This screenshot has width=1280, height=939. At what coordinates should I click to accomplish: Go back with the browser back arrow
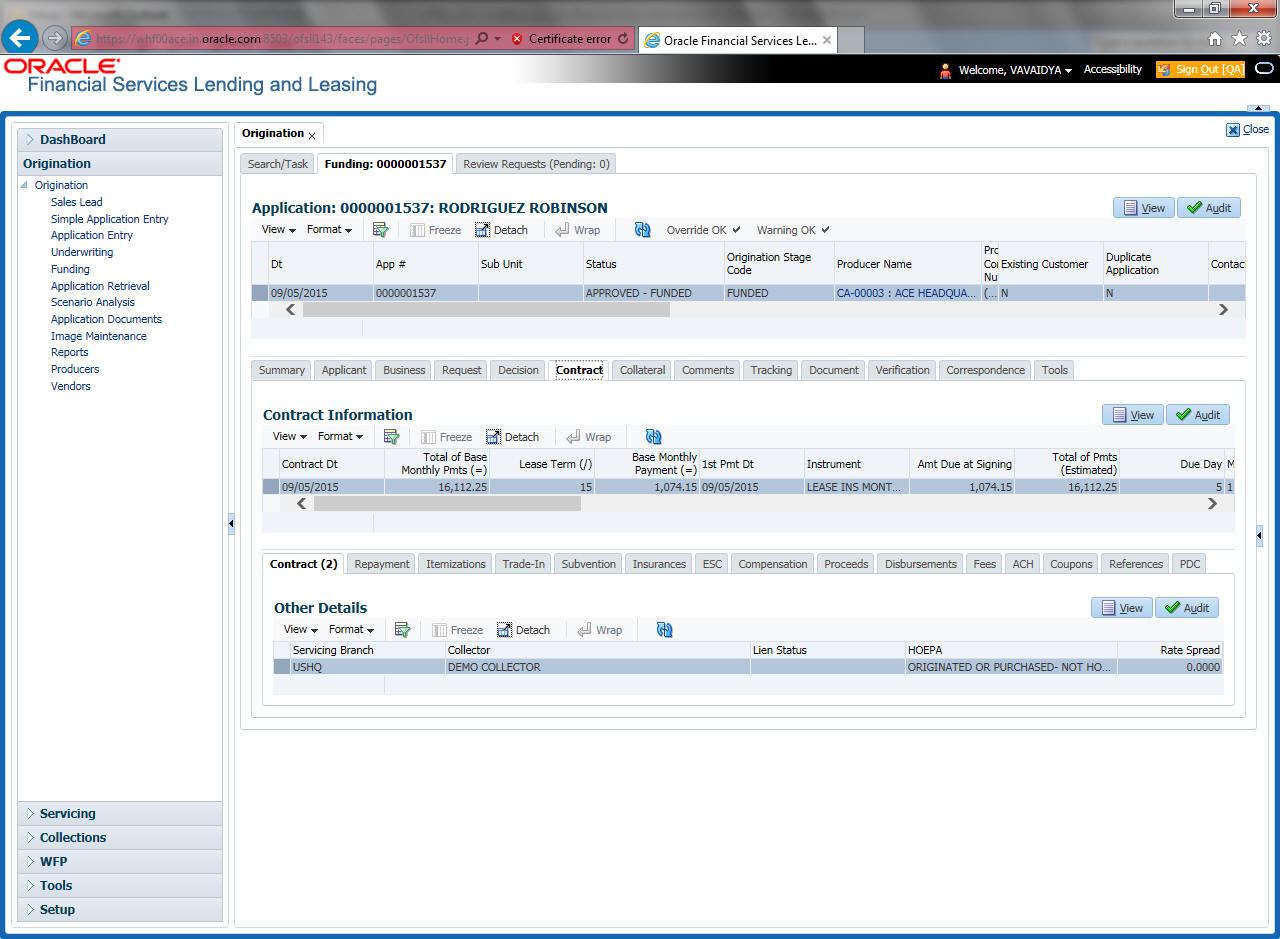pyautogui.click(x=20, y=38)
